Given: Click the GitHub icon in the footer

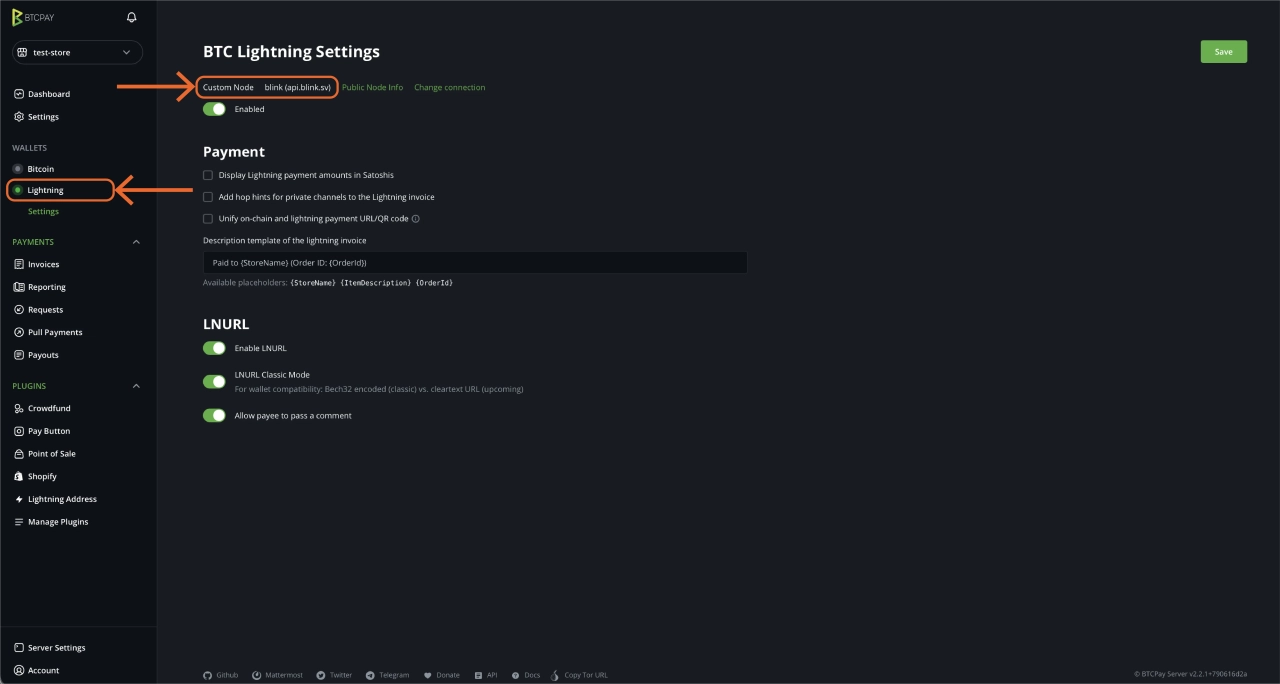Looking at the screenshot, I should 207,675.
